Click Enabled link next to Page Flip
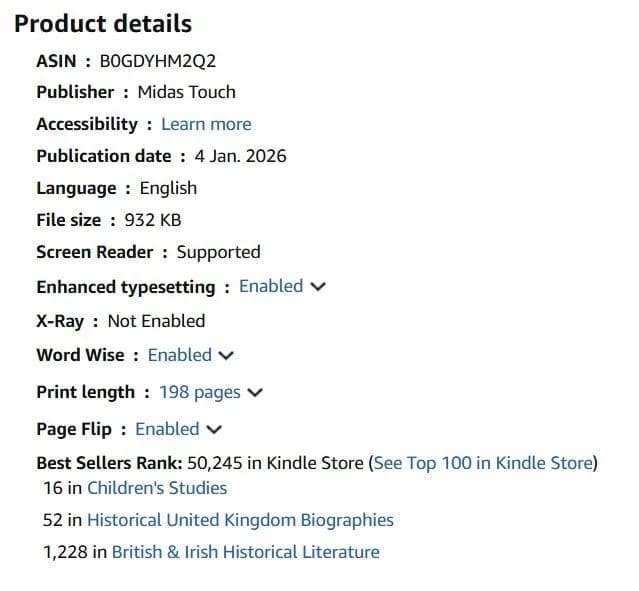Screen dimensions: 639x591 click(167, 429)
